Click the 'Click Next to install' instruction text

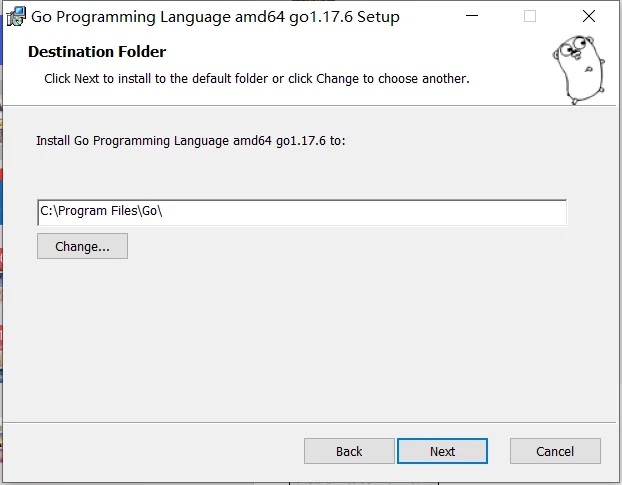[257, 79]
